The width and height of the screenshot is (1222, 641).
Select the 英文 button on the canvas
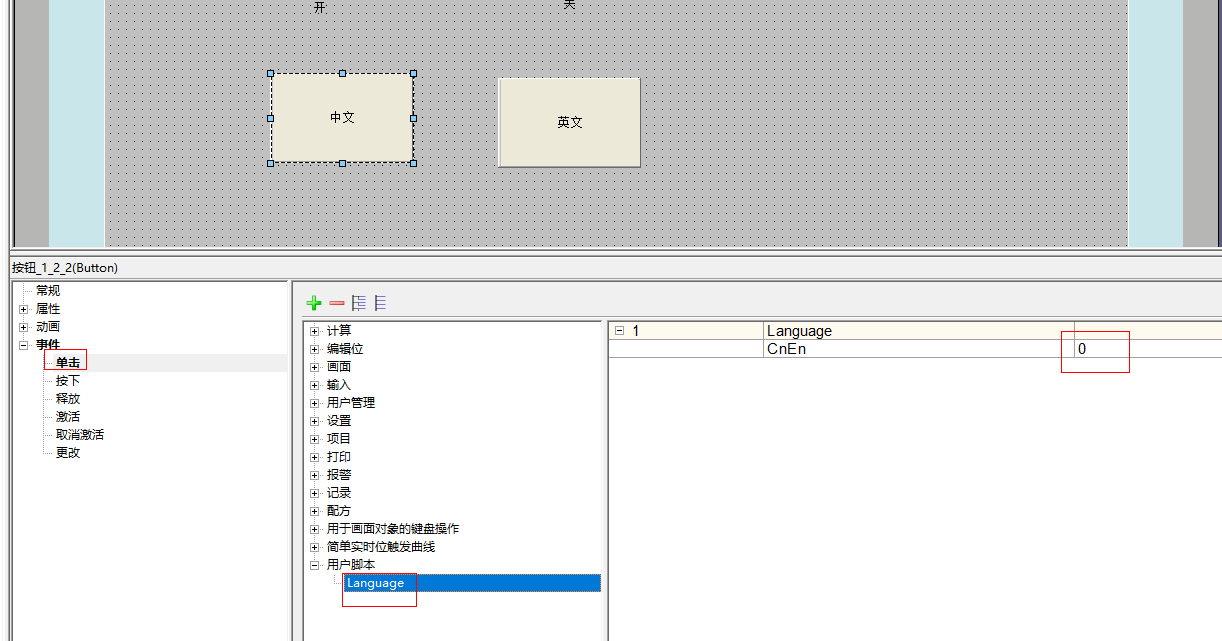point(569,122)
